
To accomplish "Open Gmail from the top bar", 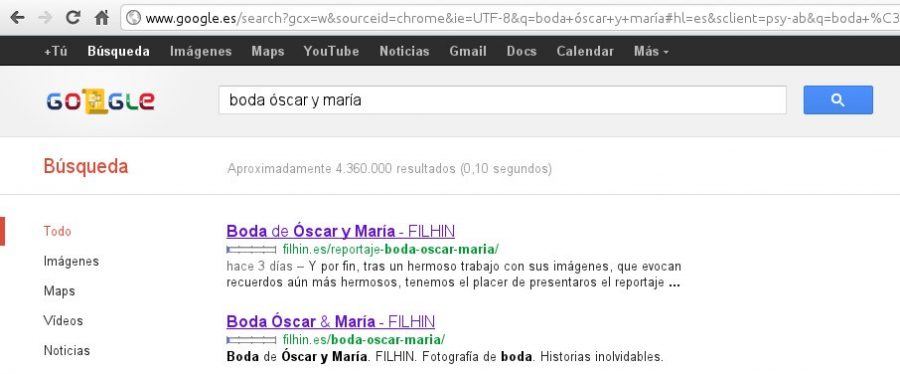I will click(468, 51).
